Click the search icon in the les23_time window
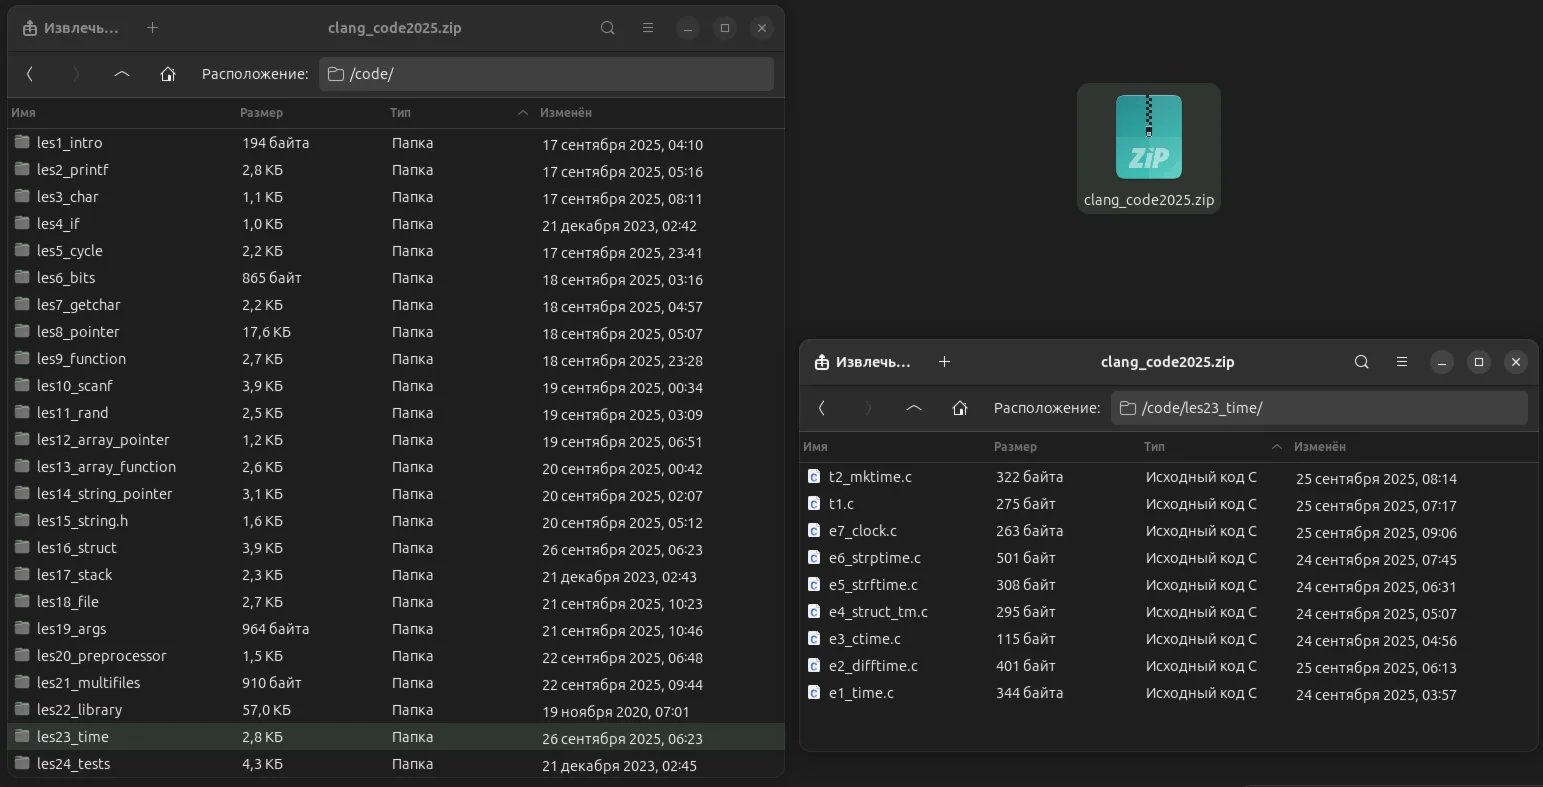This screenshot has height=787, width=1543. tap(1361, 362)
